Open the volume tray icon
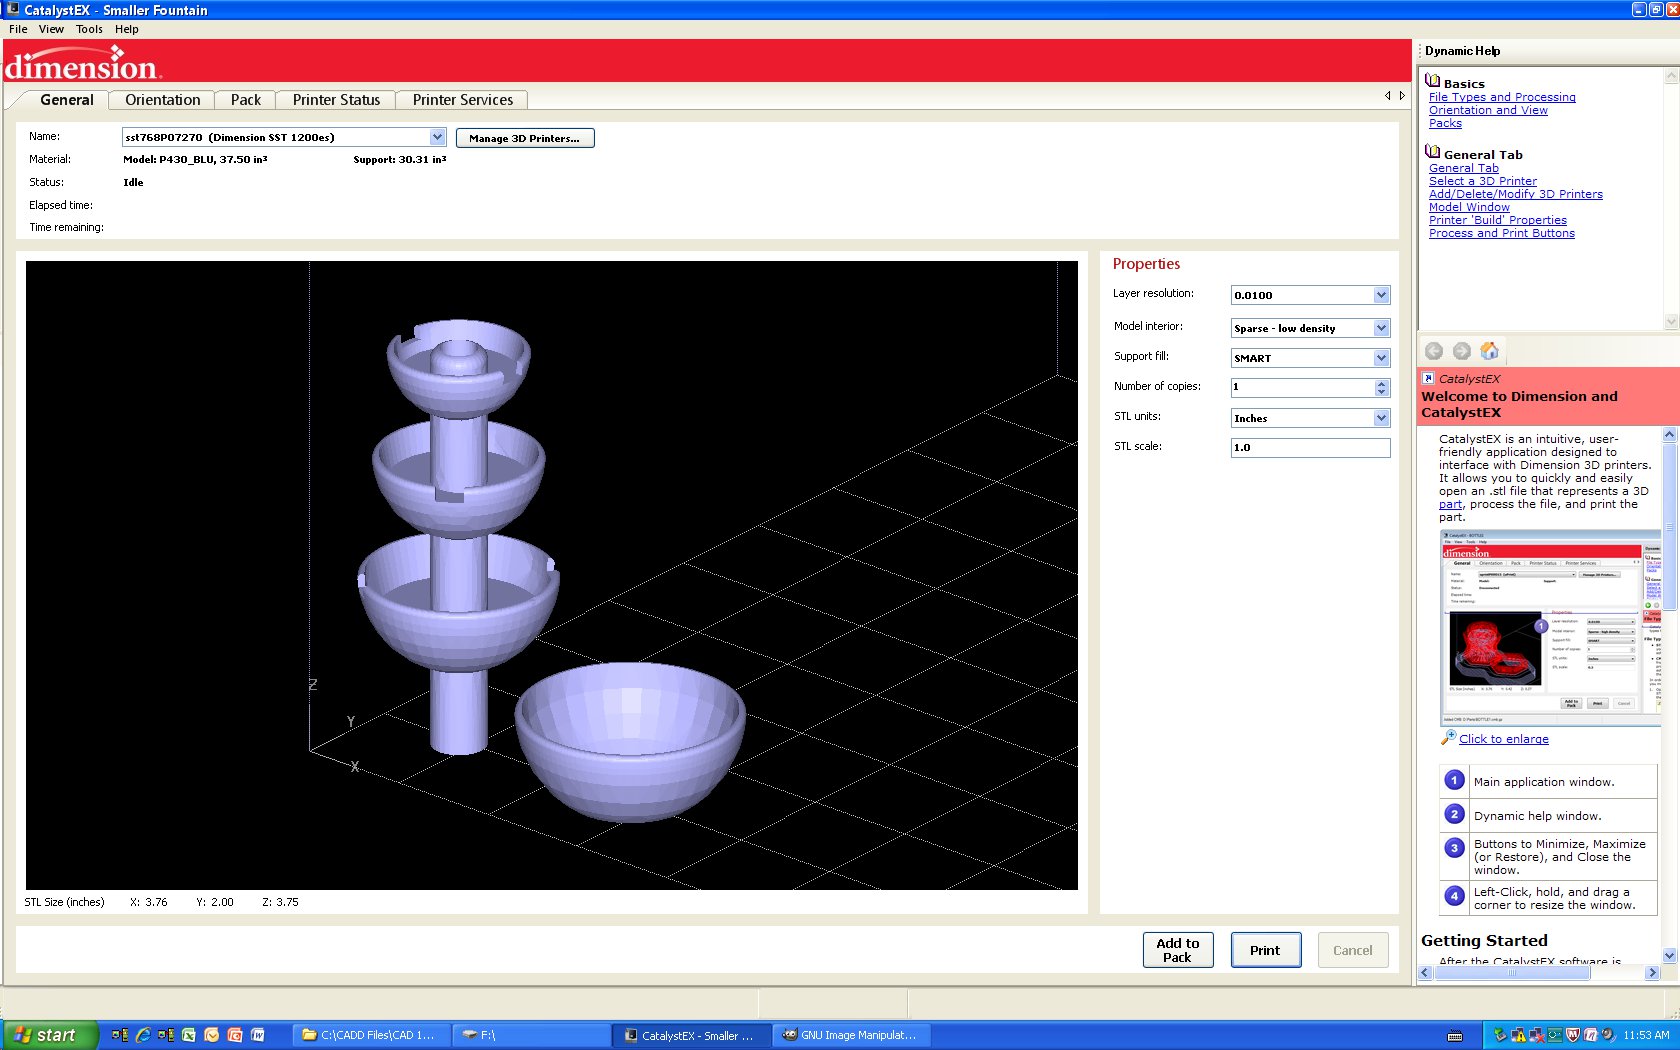Screen dimensions: 1680x1050 pos(1608,1035)
